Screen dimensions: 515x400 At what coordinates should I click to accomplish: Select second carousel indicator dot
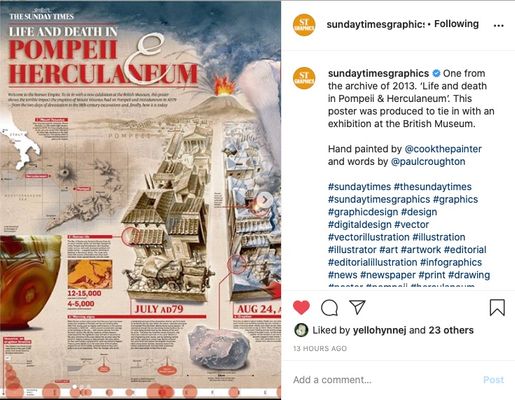(82, 387)
